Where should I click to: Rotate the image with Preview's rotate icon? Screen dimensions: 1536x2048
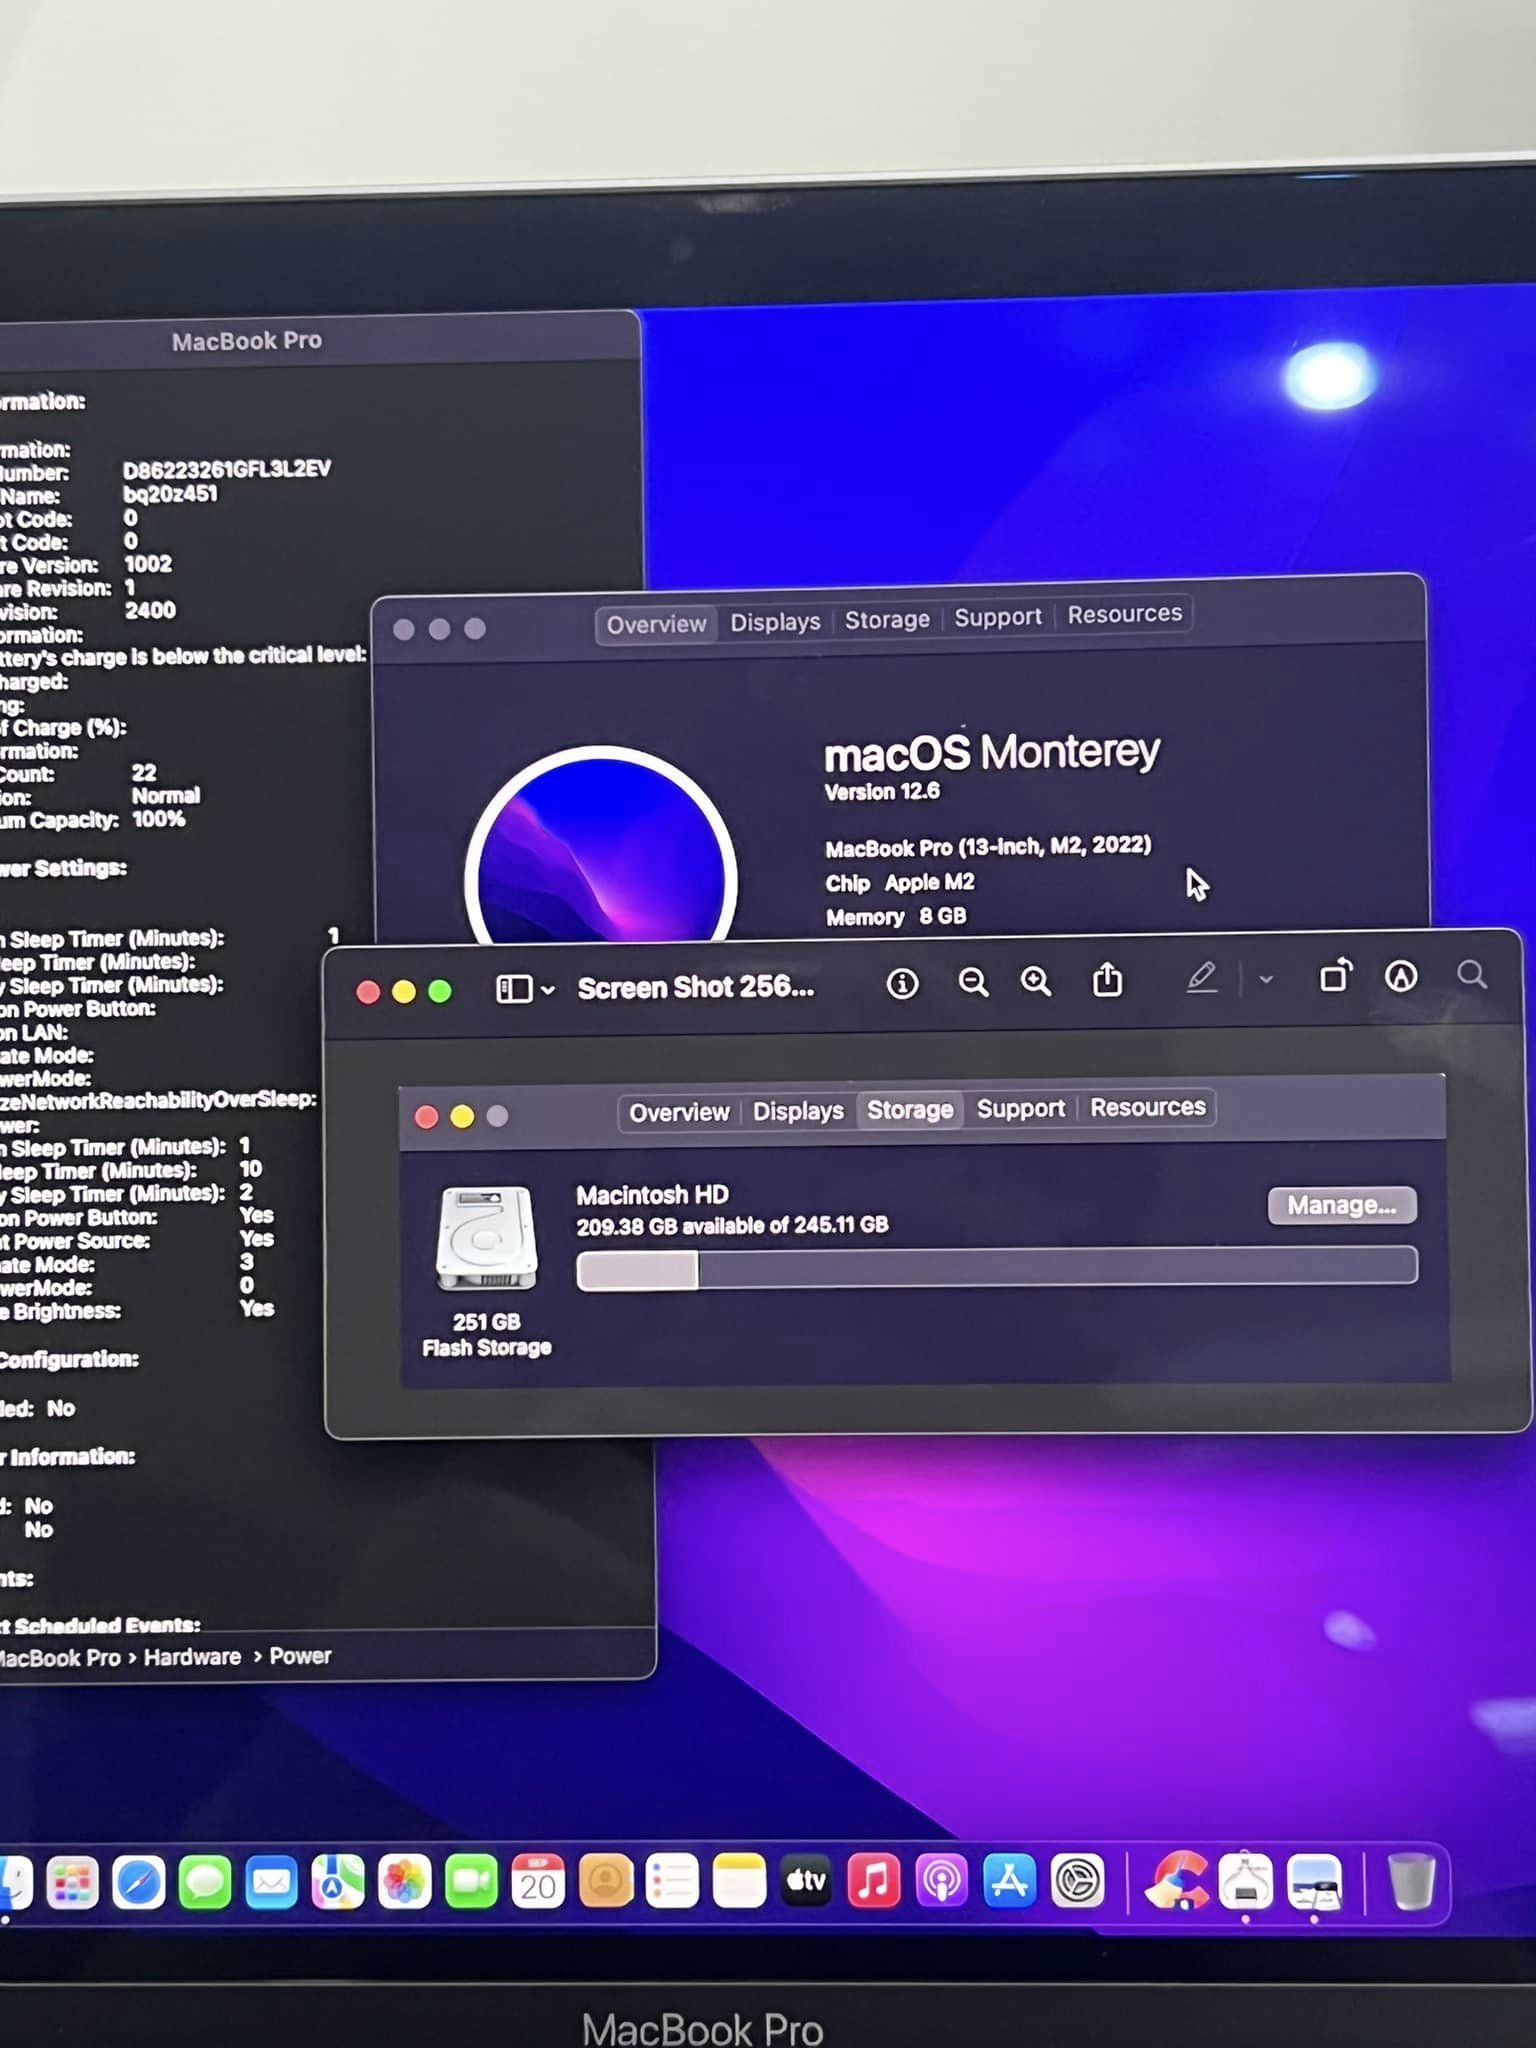(x=1335, y=976)
